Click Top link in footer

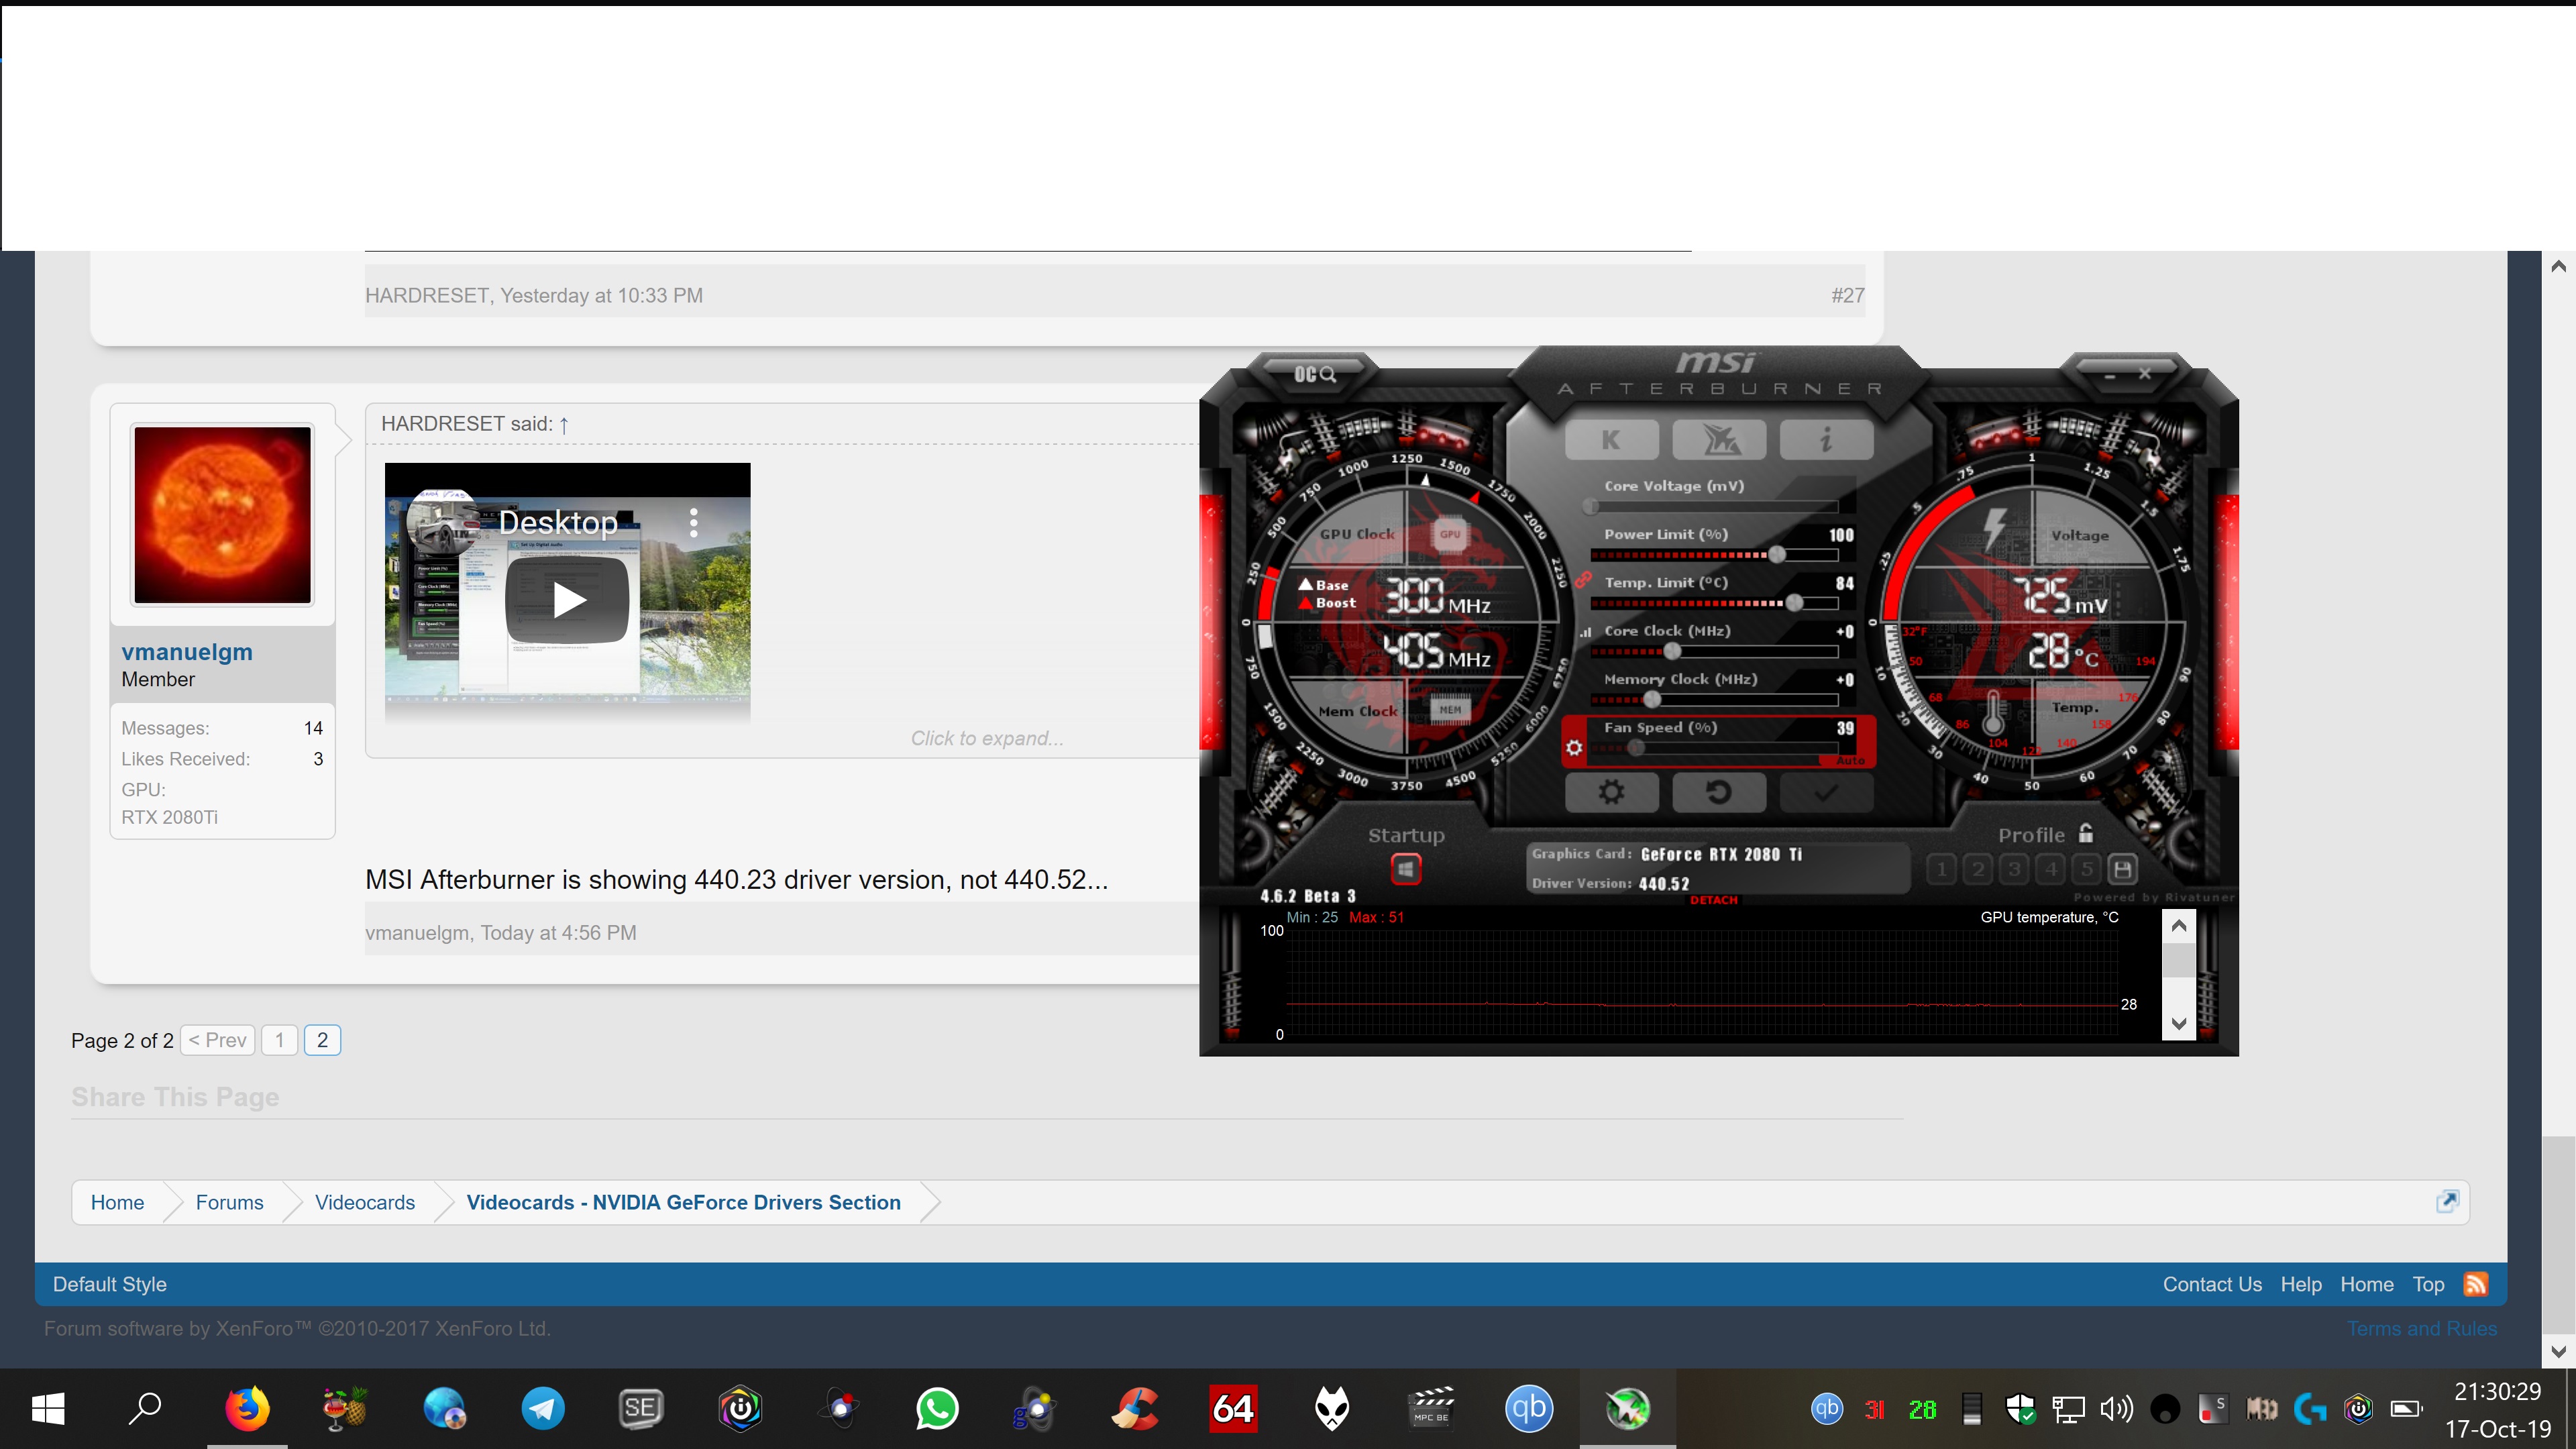[x=2428, y=1284]
